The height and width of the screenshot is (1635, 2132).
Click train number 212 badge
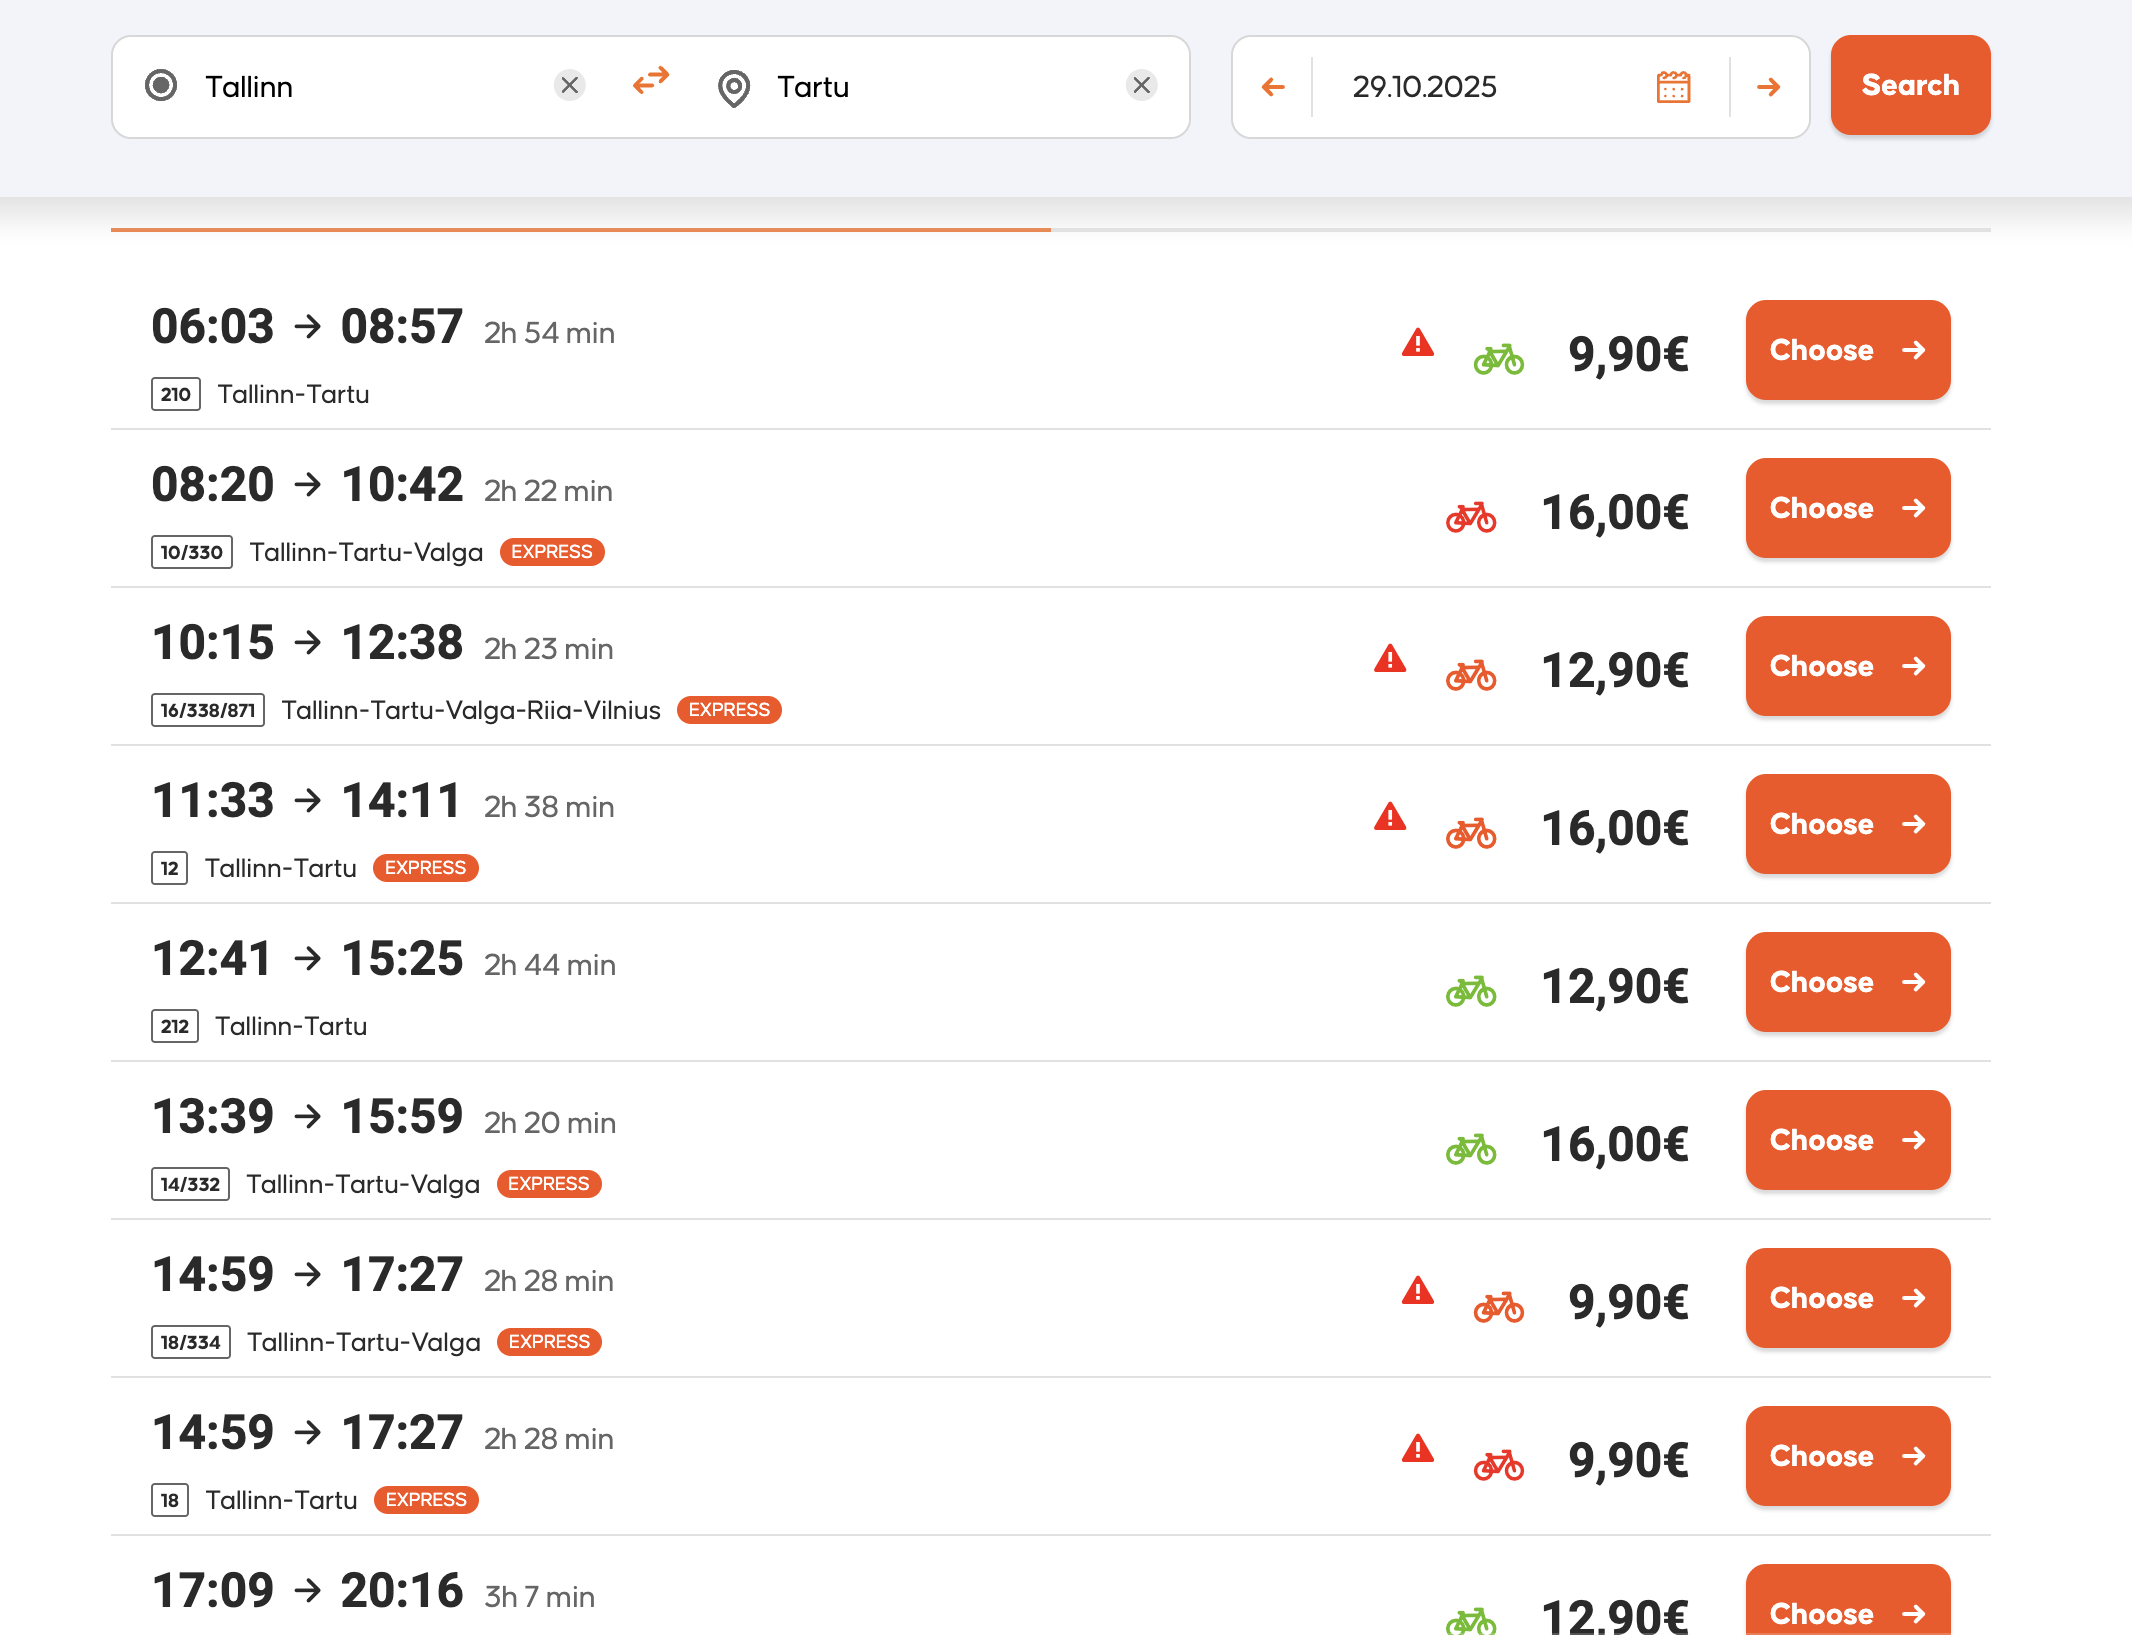(175, 1026)
